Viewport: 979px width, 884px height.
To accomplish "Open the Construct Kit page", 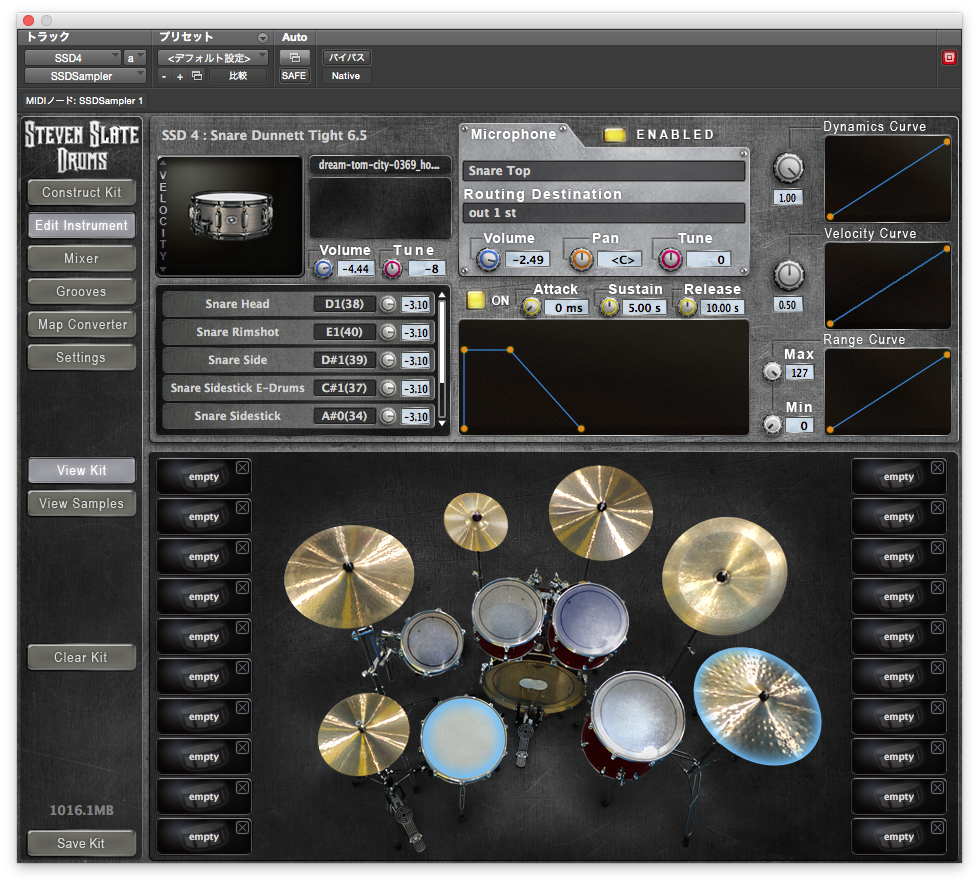I will pos(82,192).
